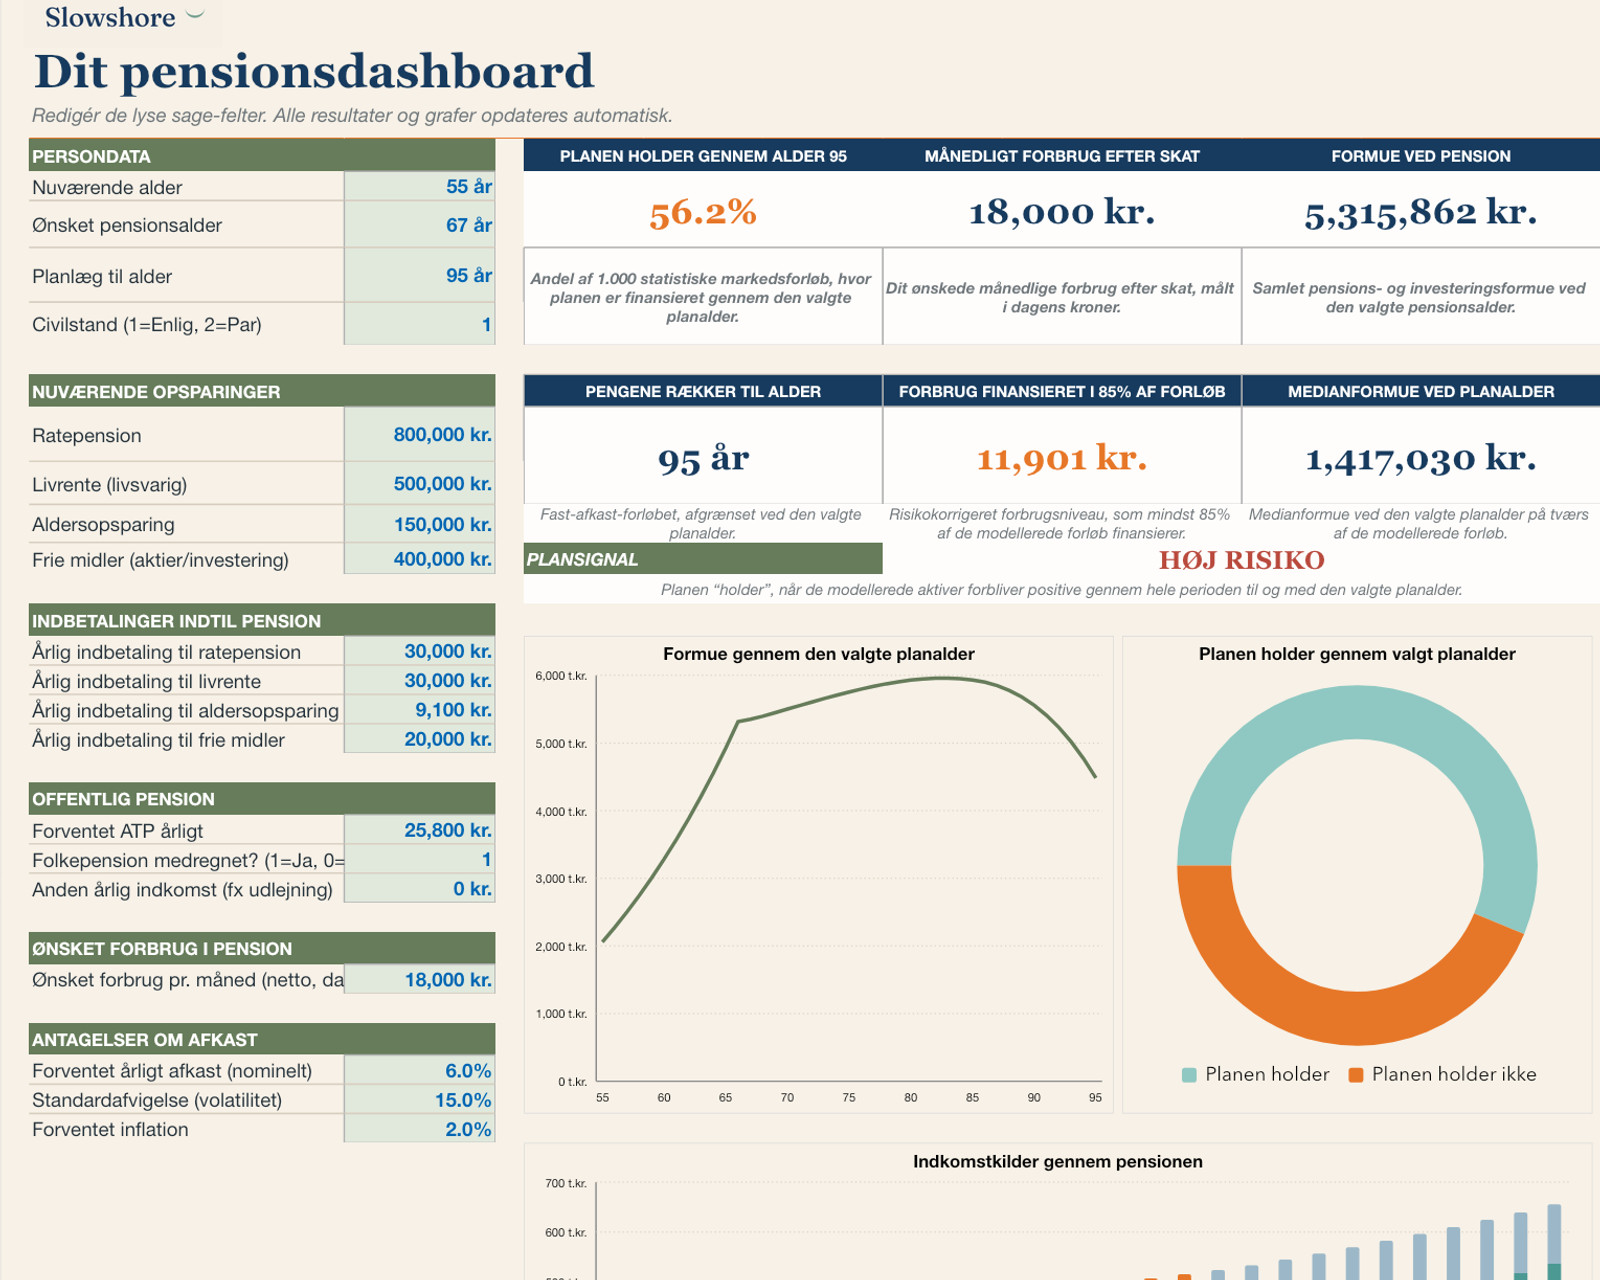Viewport: 1600px width, 1280px height.
Task: Click the teal Planen holder legend swatch
Action: [1189, 1075]
